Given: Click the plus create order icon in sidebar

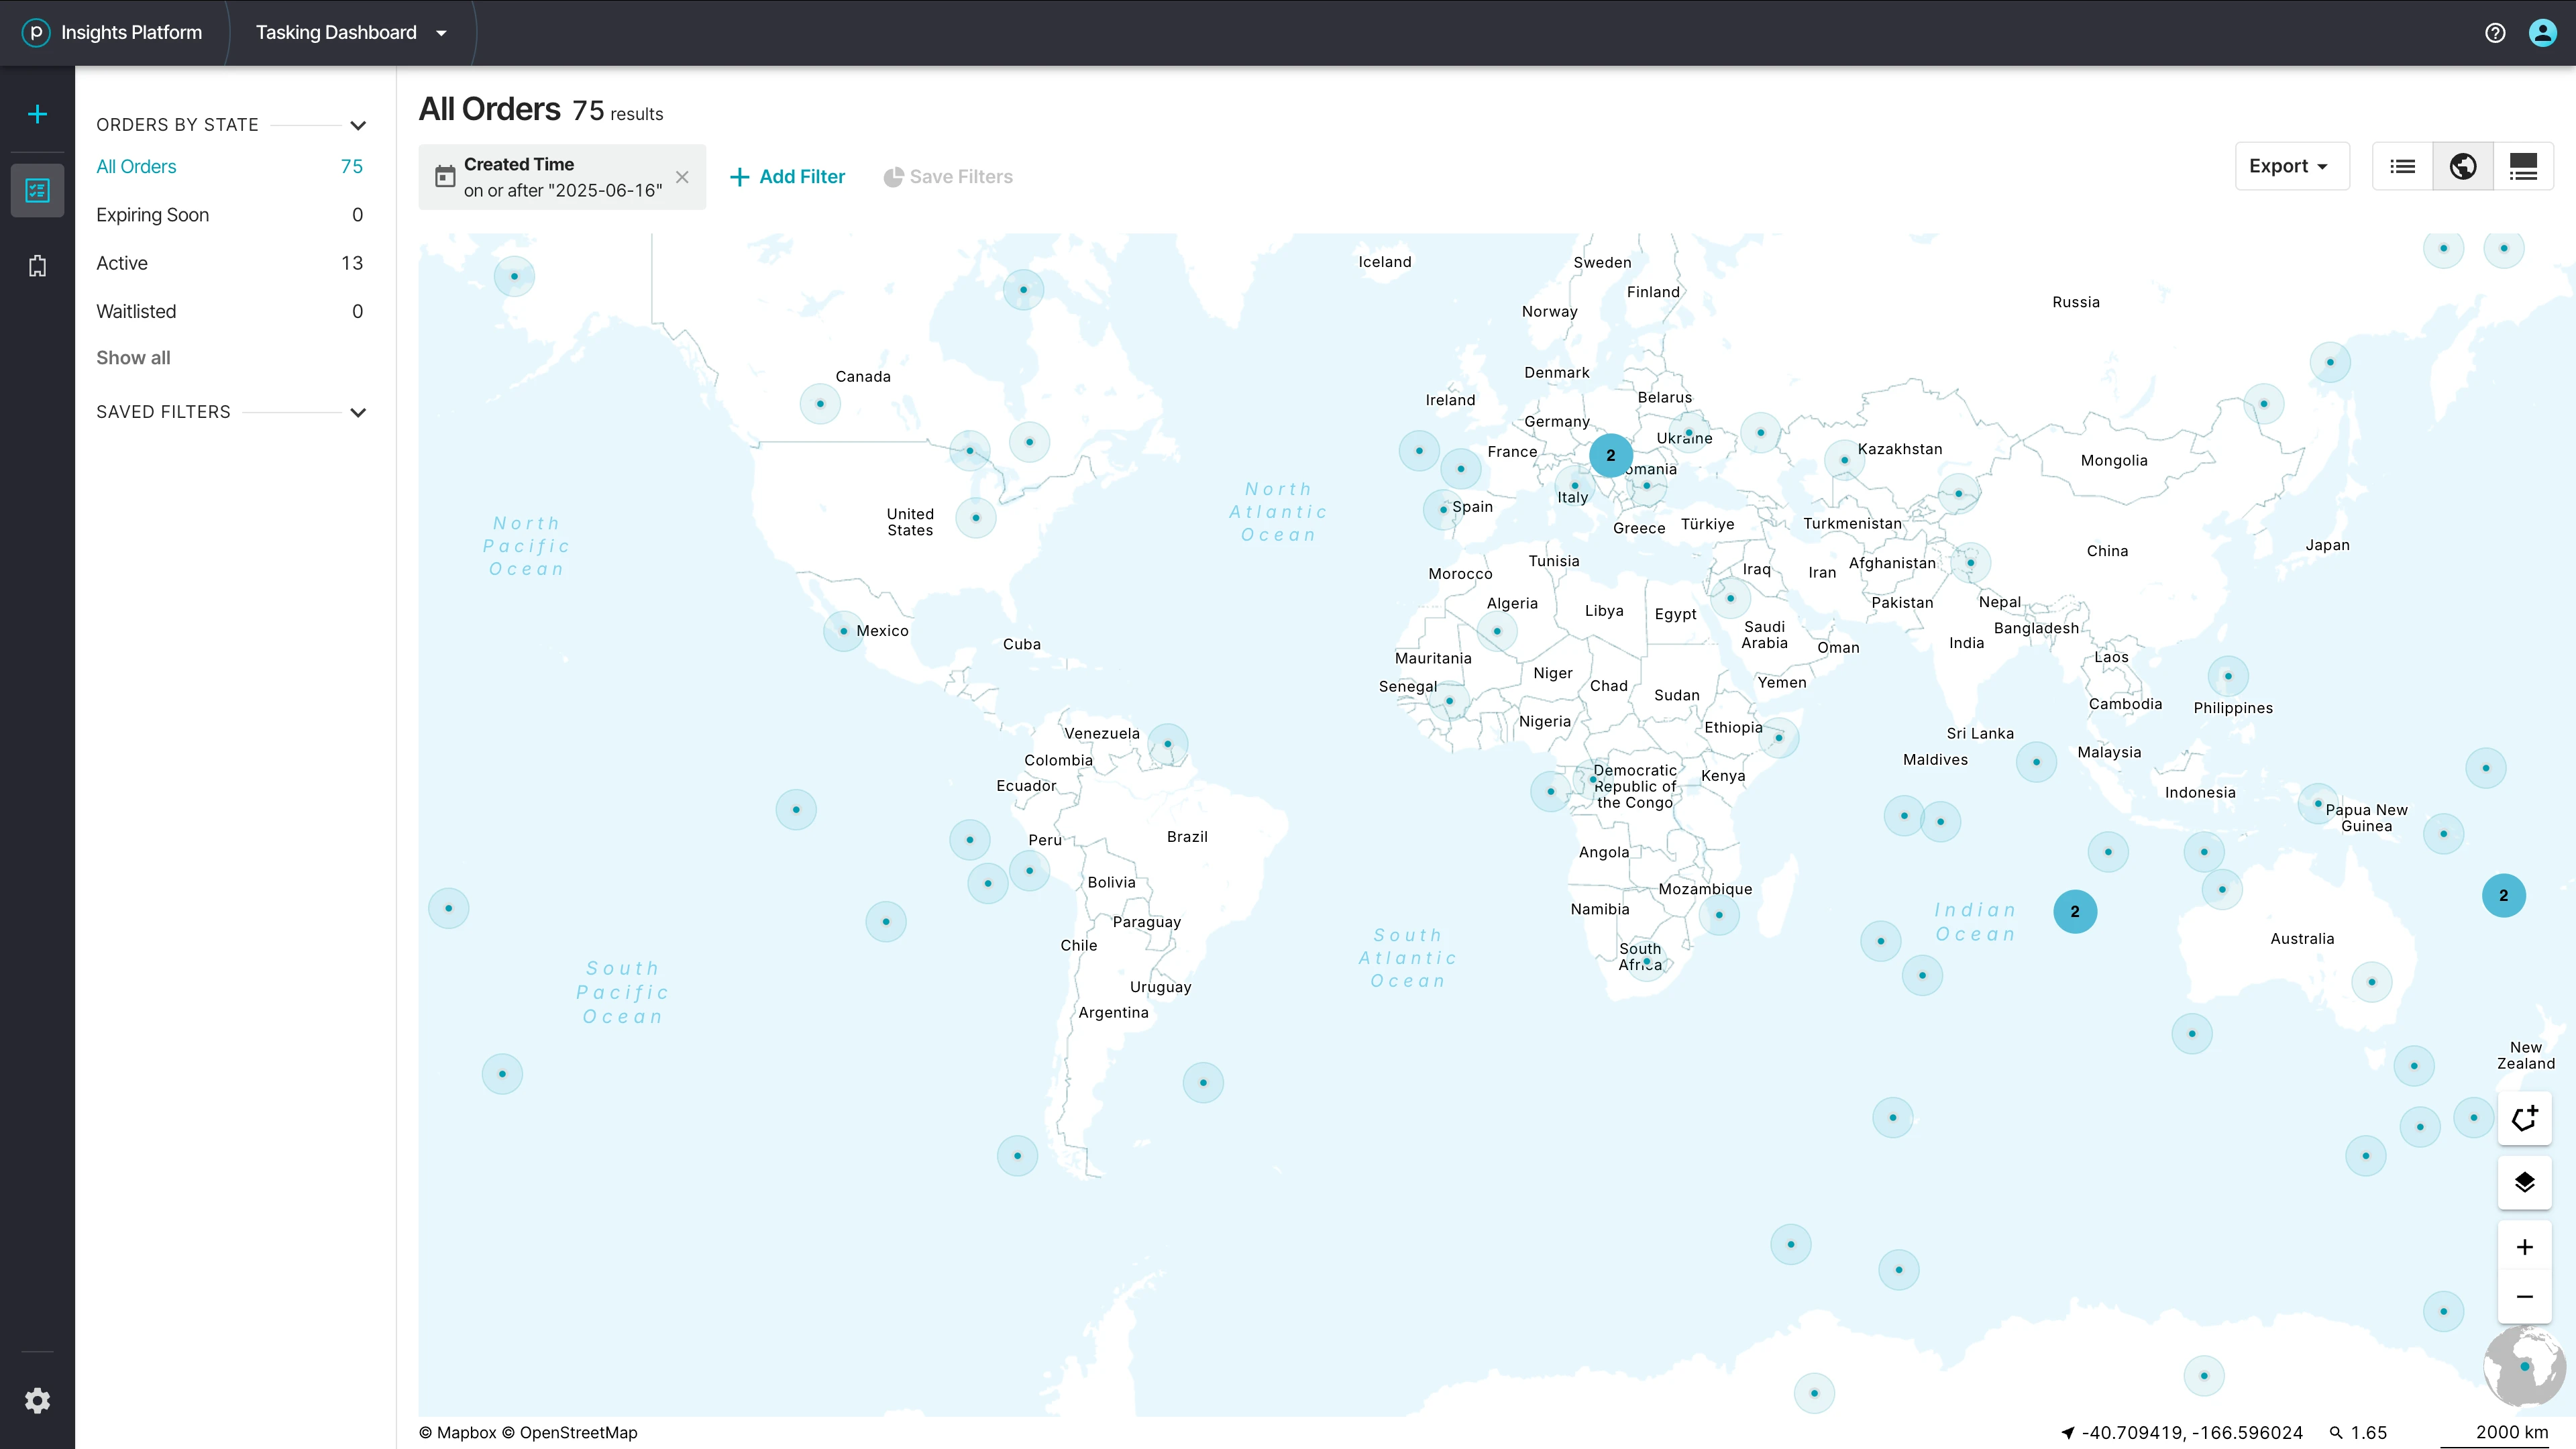Looking at the screenshot, I should [37, 114].
